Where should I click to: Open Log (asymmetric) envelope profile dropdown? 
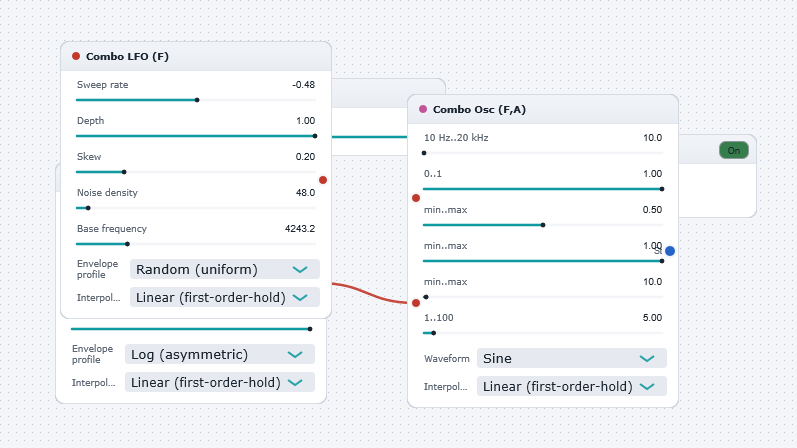(220, 354)
